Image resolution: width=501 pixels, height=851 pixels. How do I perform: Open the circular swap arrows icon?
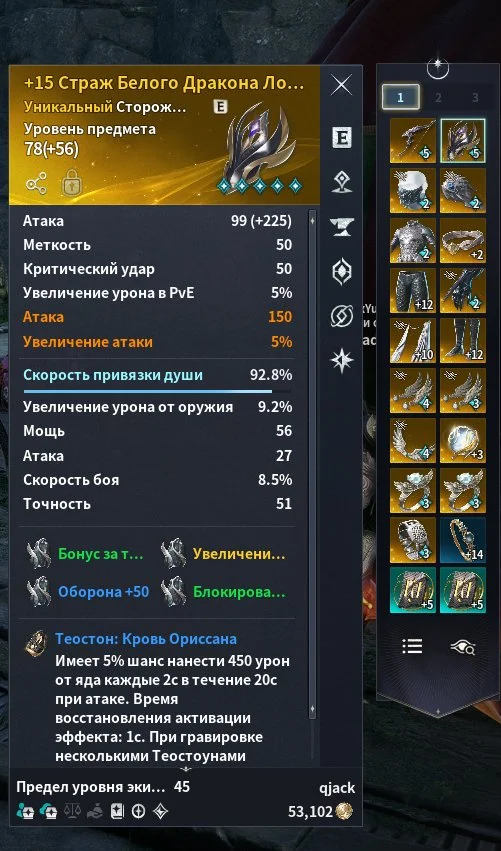342,316
